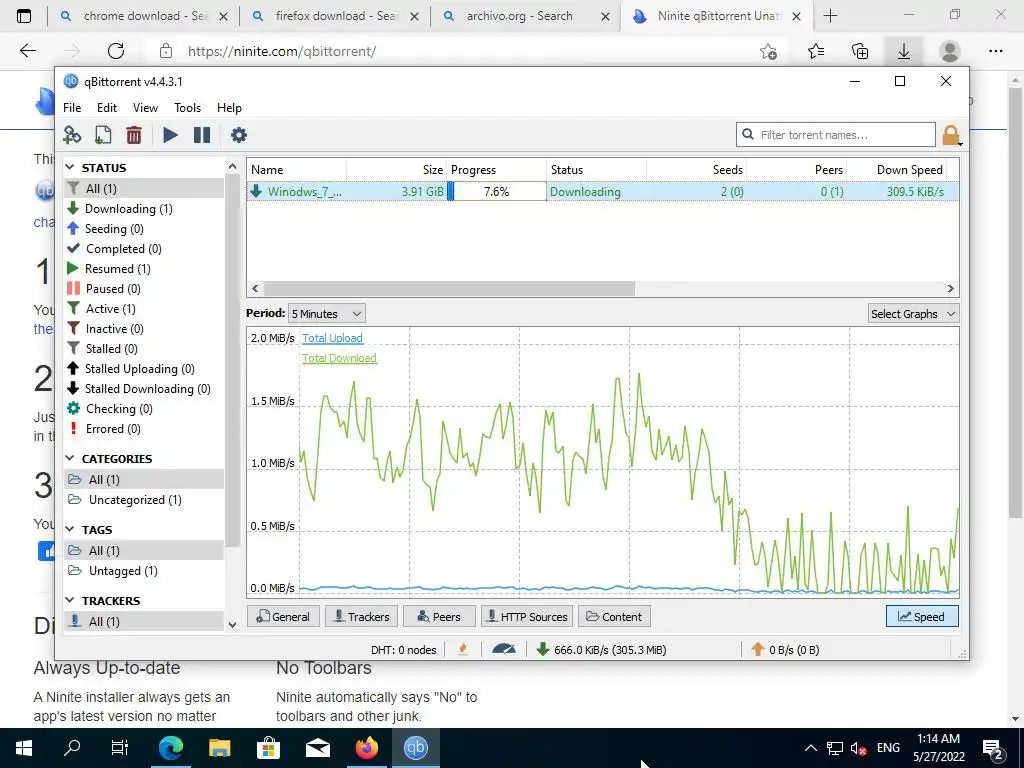This screenshot has width=1024, height=768.
Task: Switch to the archivo.org Search browser tab
Action: coord(526,16)
